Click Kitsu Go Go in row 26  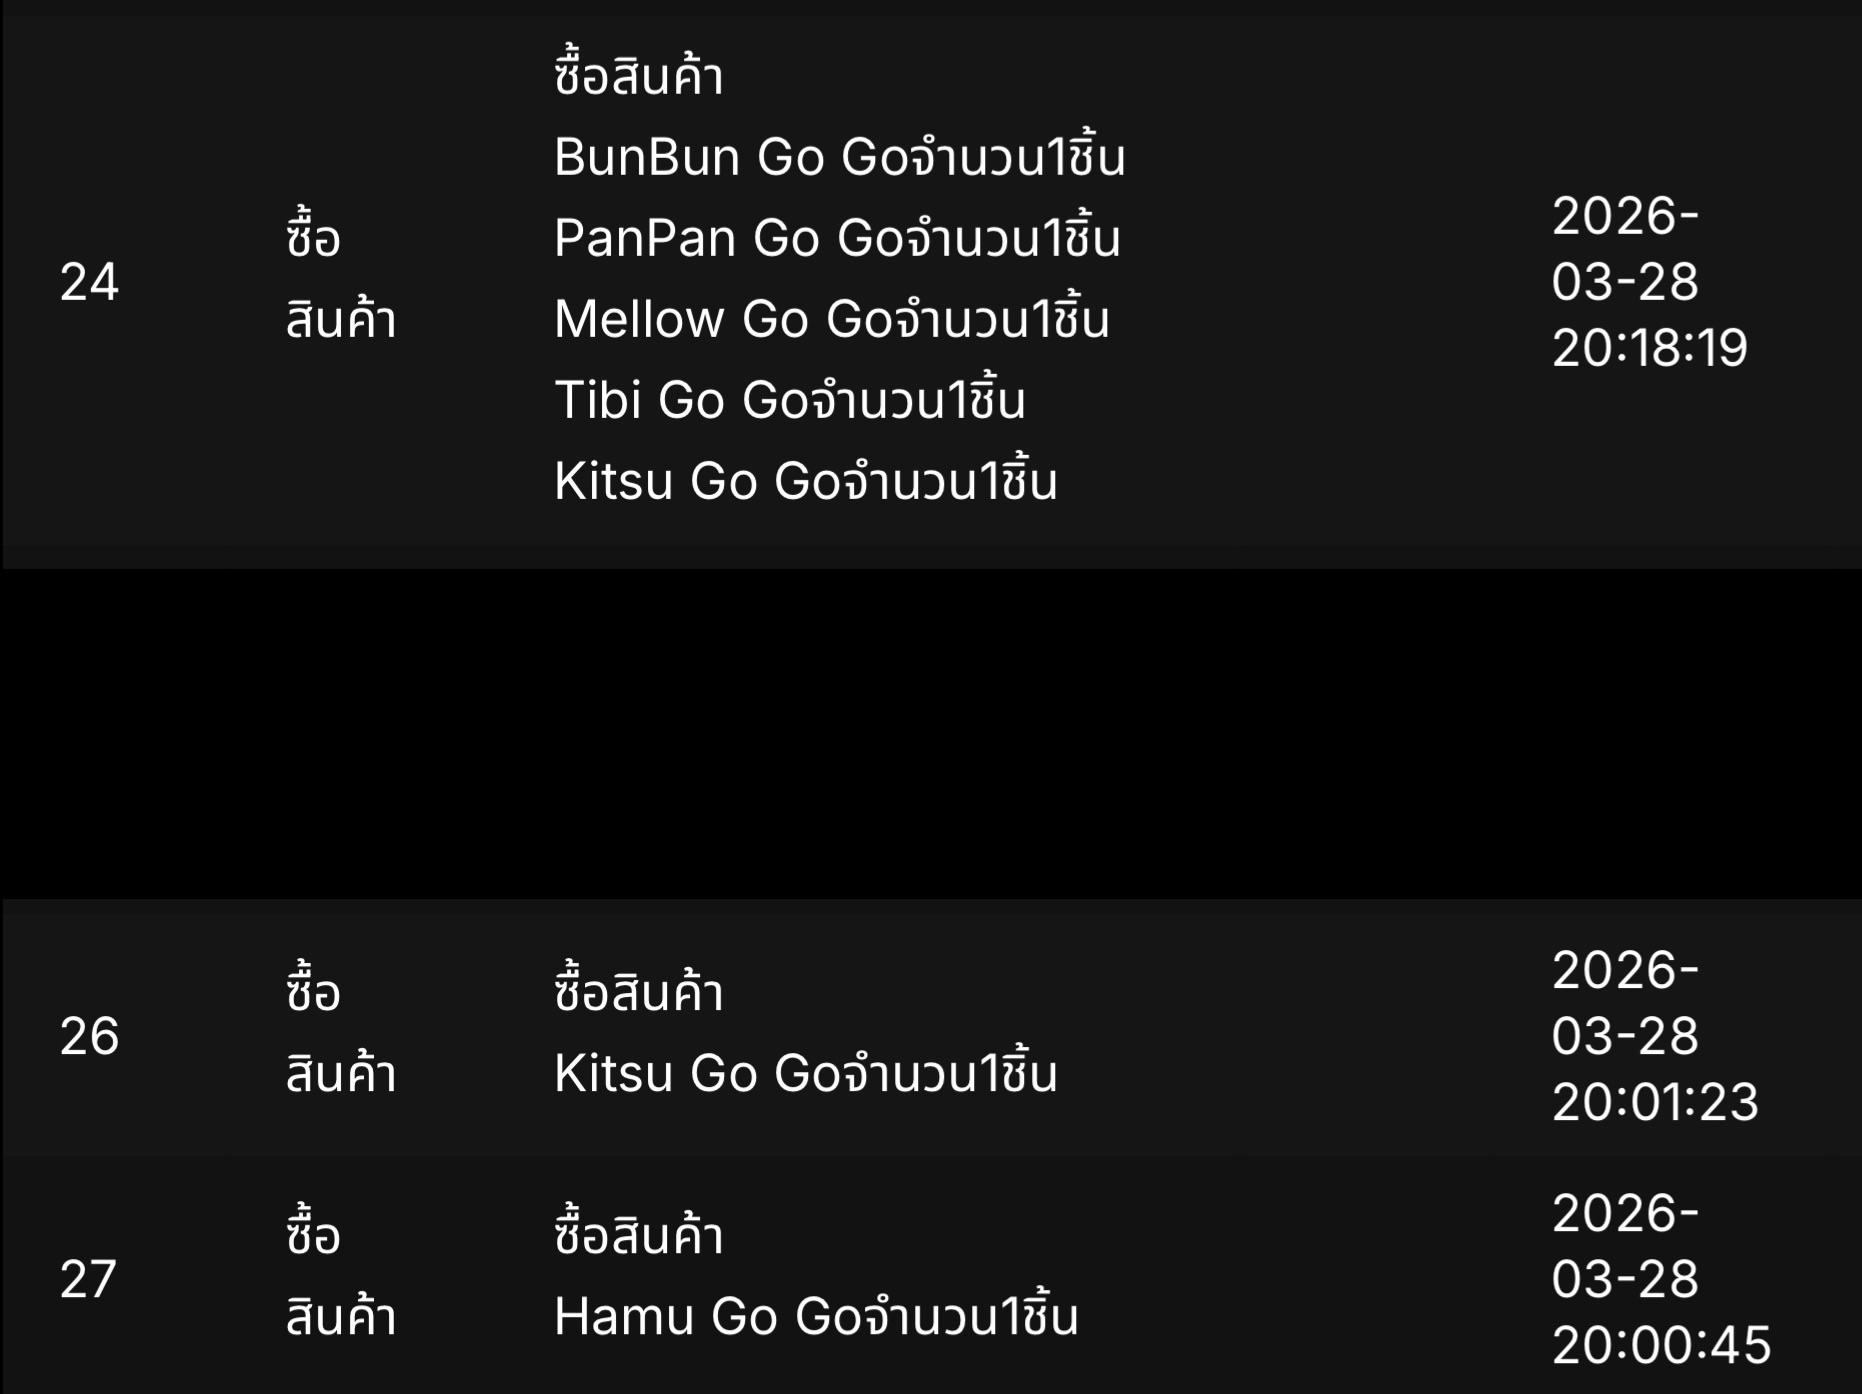(805, 1073)
